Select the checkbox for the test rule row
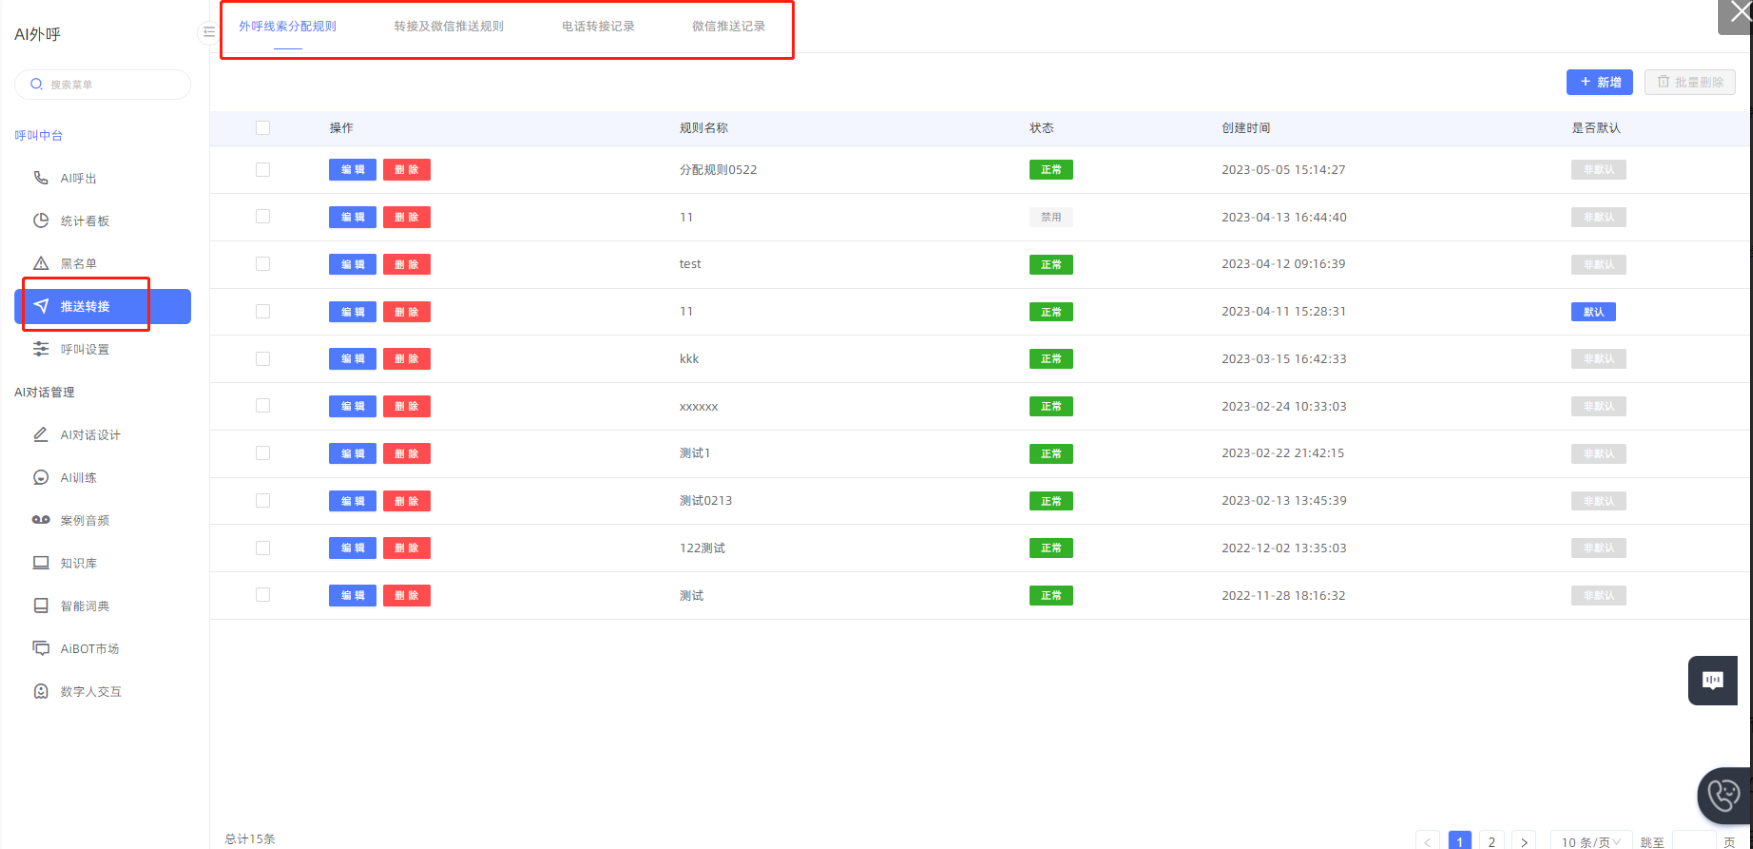This screenshot has height=849, width=1753. click(263, 264)
